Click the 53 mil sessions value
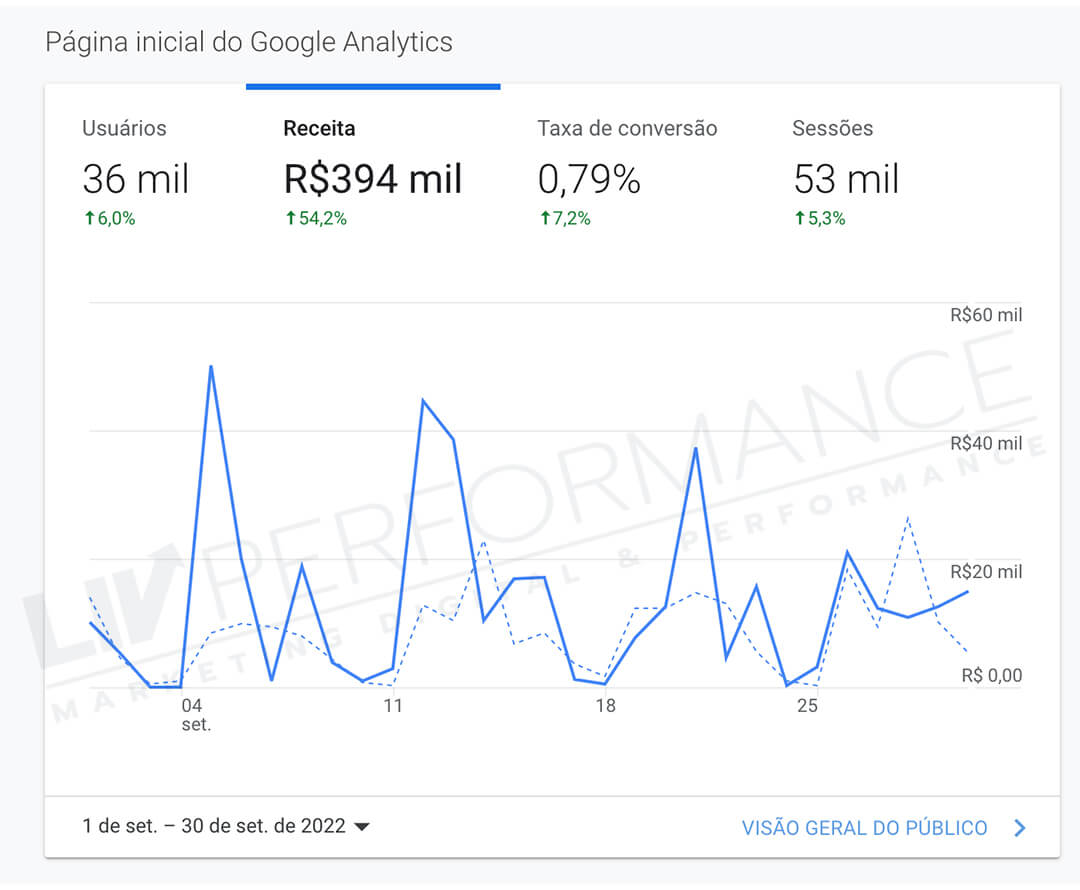The height and width of the screenshot is (890, 1080). pos(846,179)
